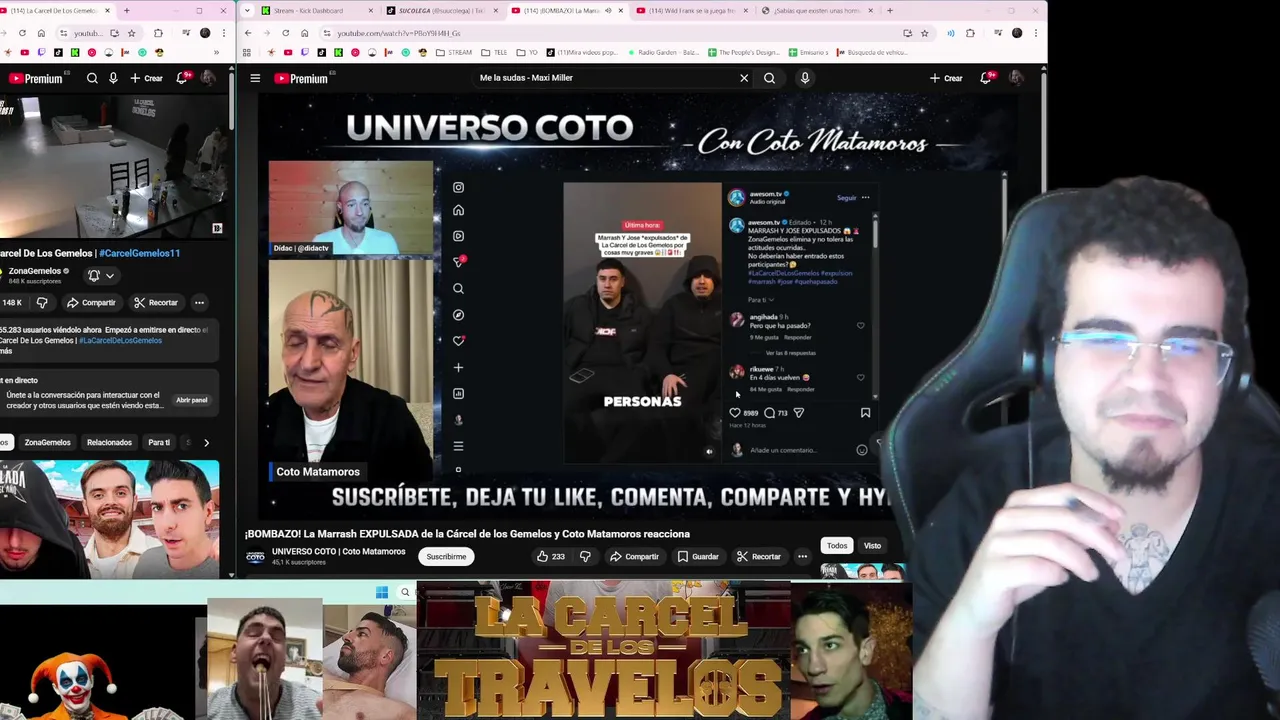Click Instagram explore compass icon in video
Viewport: 1280px width, 720px height.
(x=458, y=315)
